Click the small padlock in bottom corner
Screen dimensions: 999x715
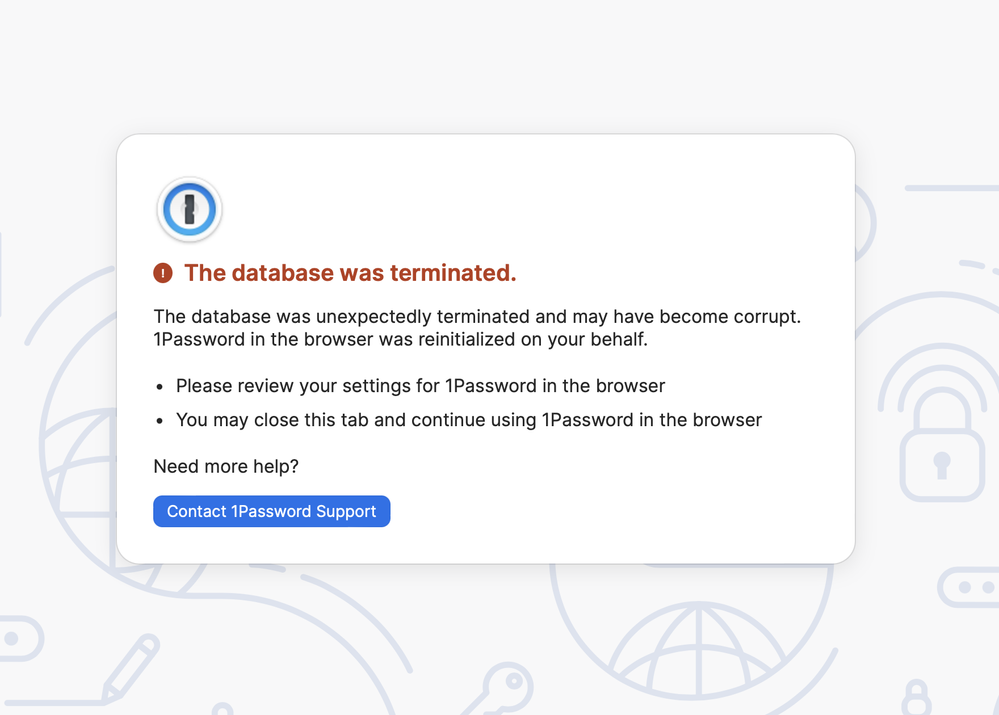tap(916, 698)
